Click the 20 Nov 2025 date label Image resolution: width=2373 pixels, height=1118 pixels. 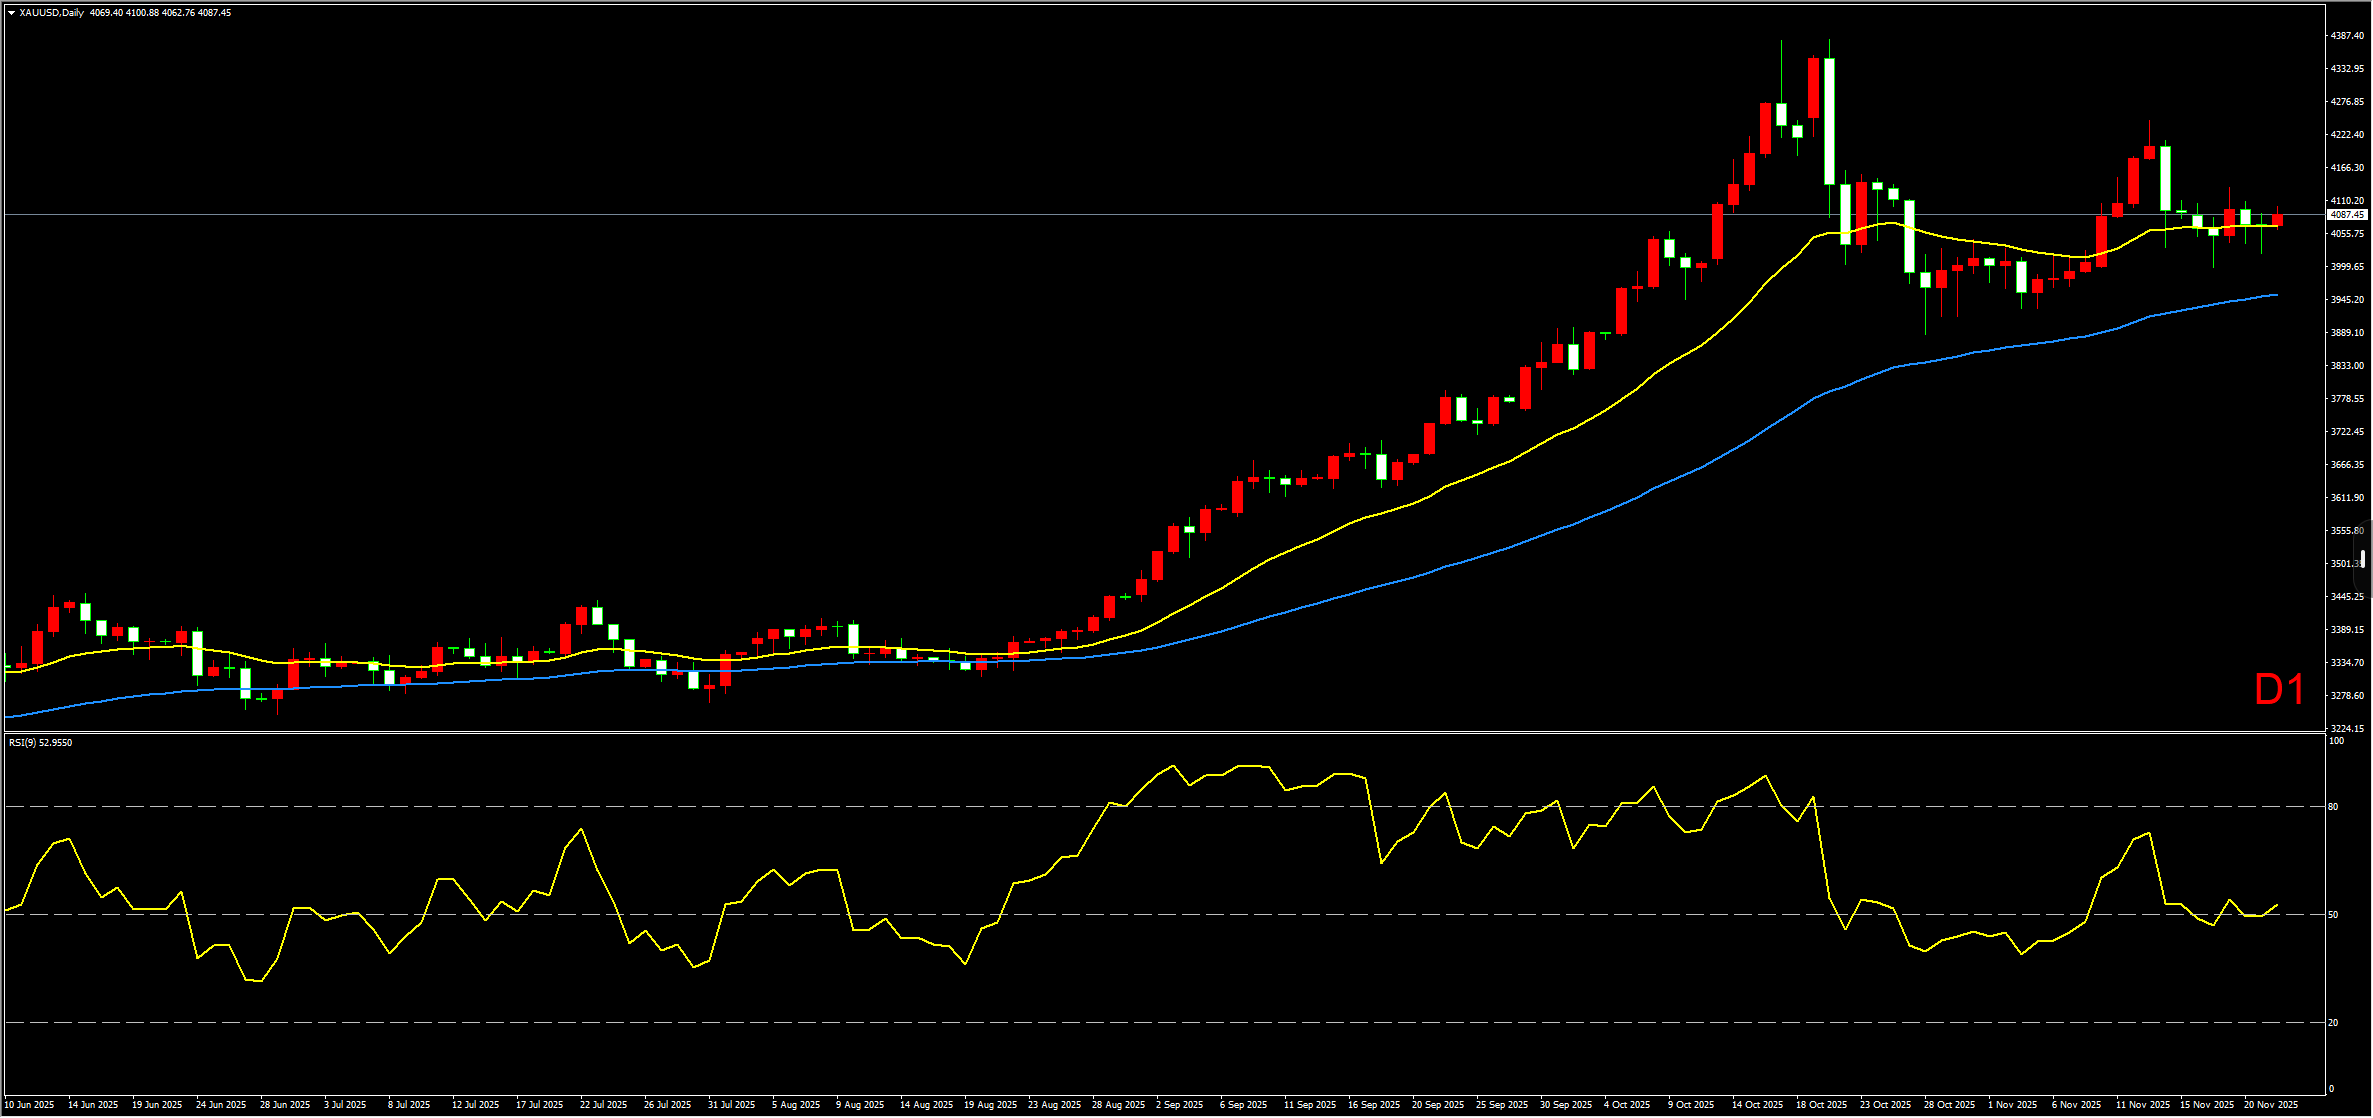tap(2270, 1105)
